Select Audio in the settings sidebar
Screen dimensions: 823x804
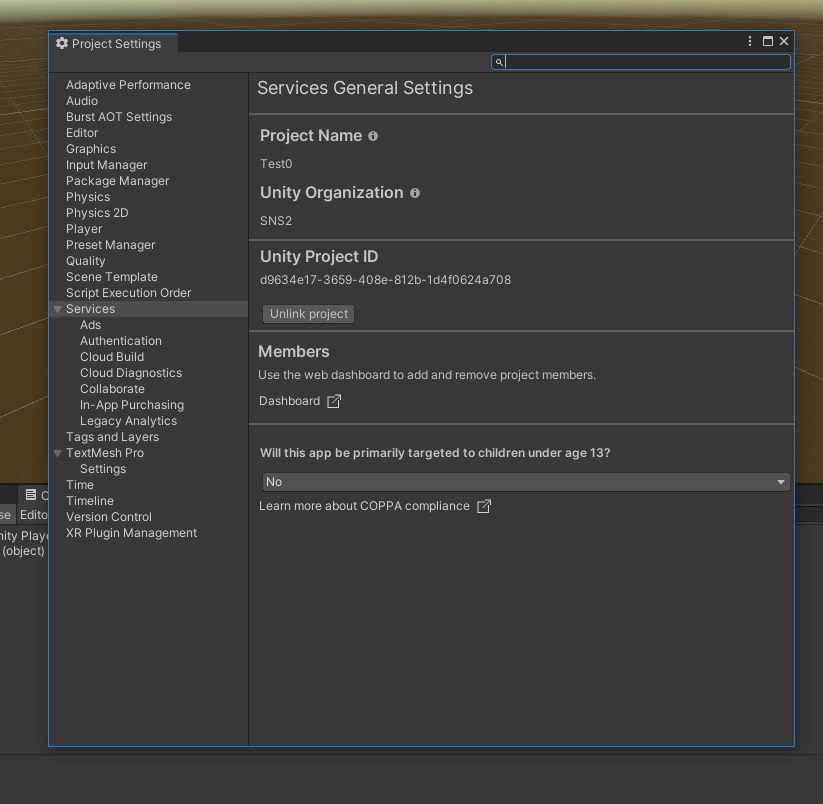[82, 100]
